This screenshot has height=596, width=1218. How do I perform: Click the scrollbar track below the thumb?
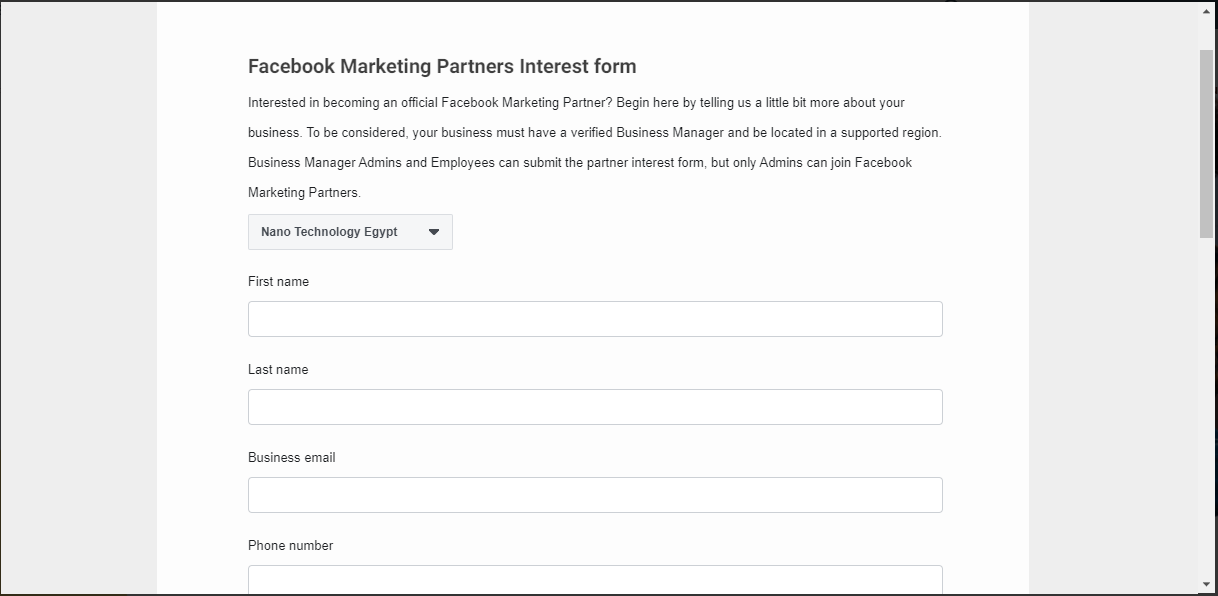pos(1207,405)
